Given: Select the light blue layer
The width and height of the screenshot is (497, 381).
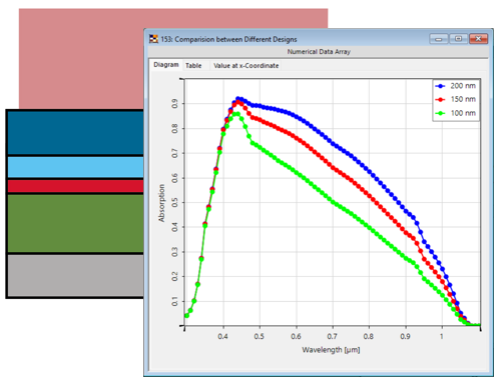Looking at the screenshot, I should coord(76,167).
